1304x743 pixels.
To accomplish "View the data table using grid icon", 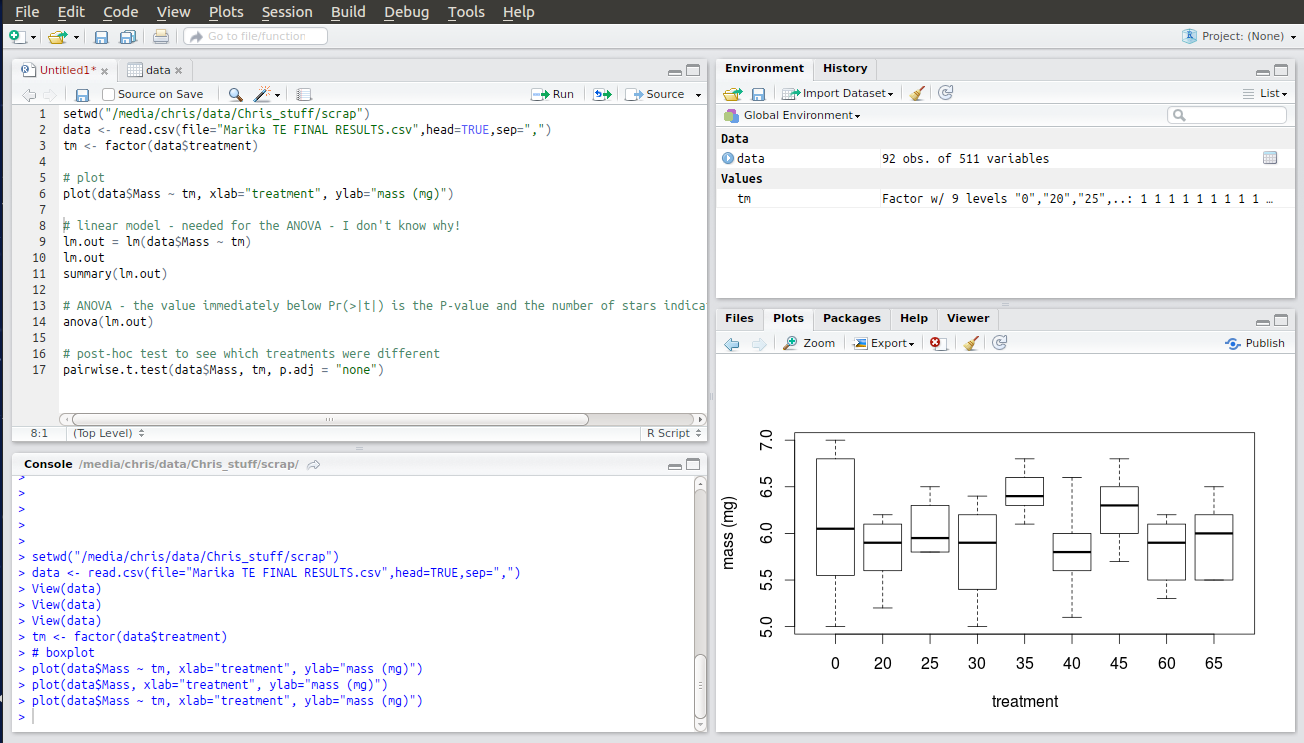I will tap(1270, 158).
